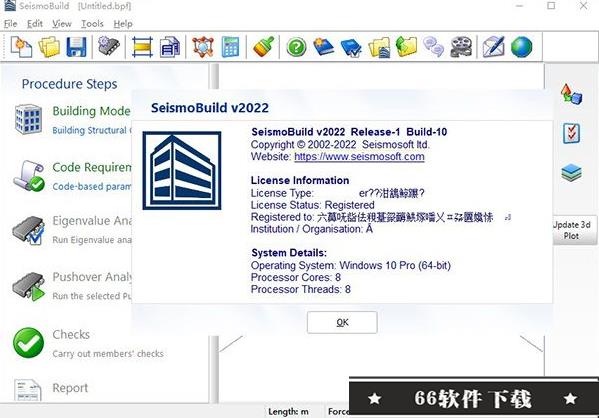Open the Edit menu
Screen dimensions: 599x418
35,24
